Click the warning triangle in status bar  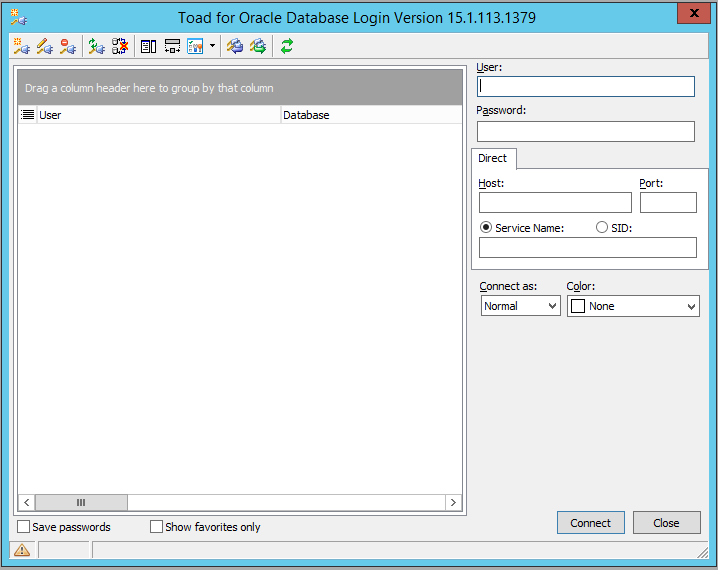coord(22,549)
